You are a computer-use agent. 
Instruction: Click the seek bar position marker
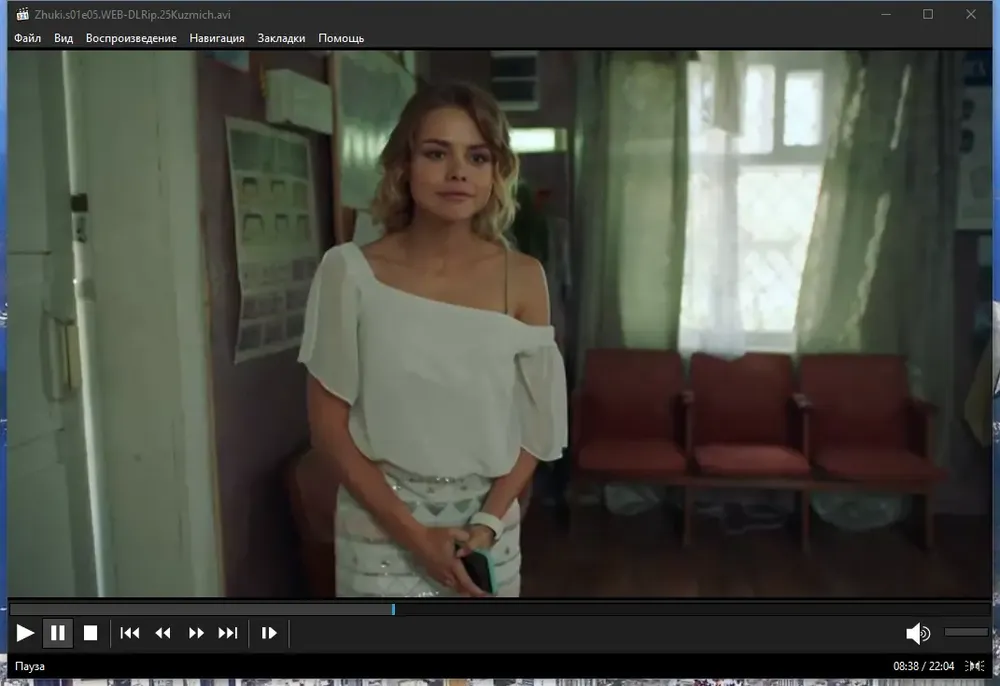pos(393,609)
